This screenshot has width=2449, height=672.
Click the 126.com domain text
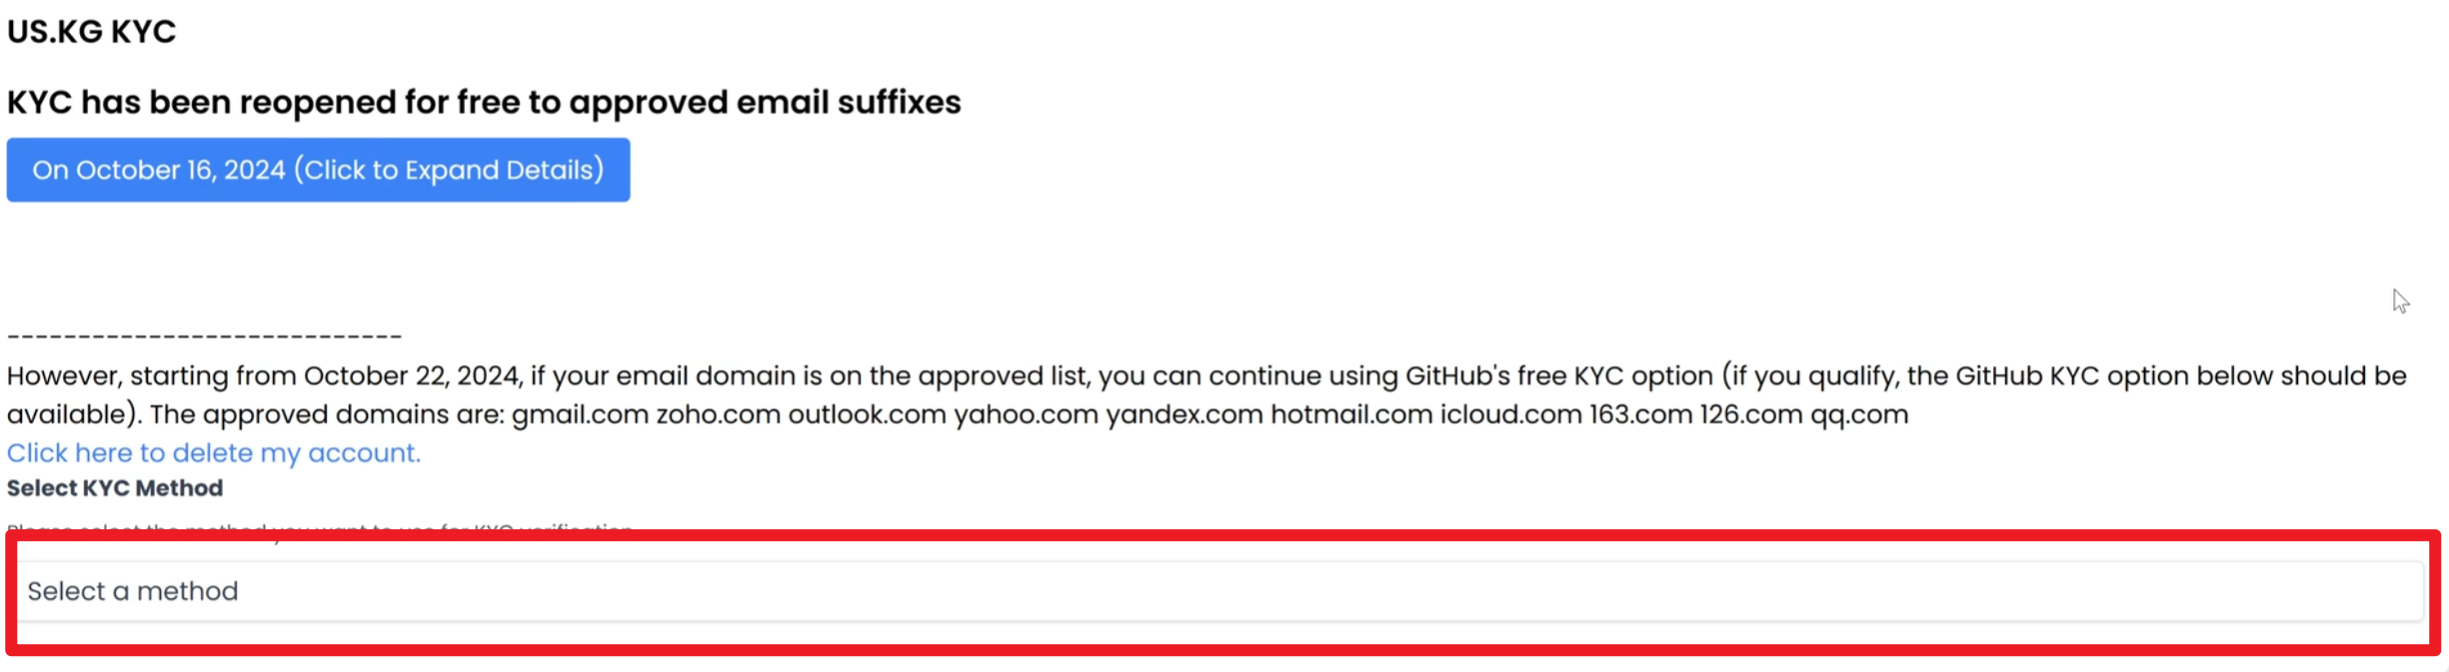(x=1751, y=414)
